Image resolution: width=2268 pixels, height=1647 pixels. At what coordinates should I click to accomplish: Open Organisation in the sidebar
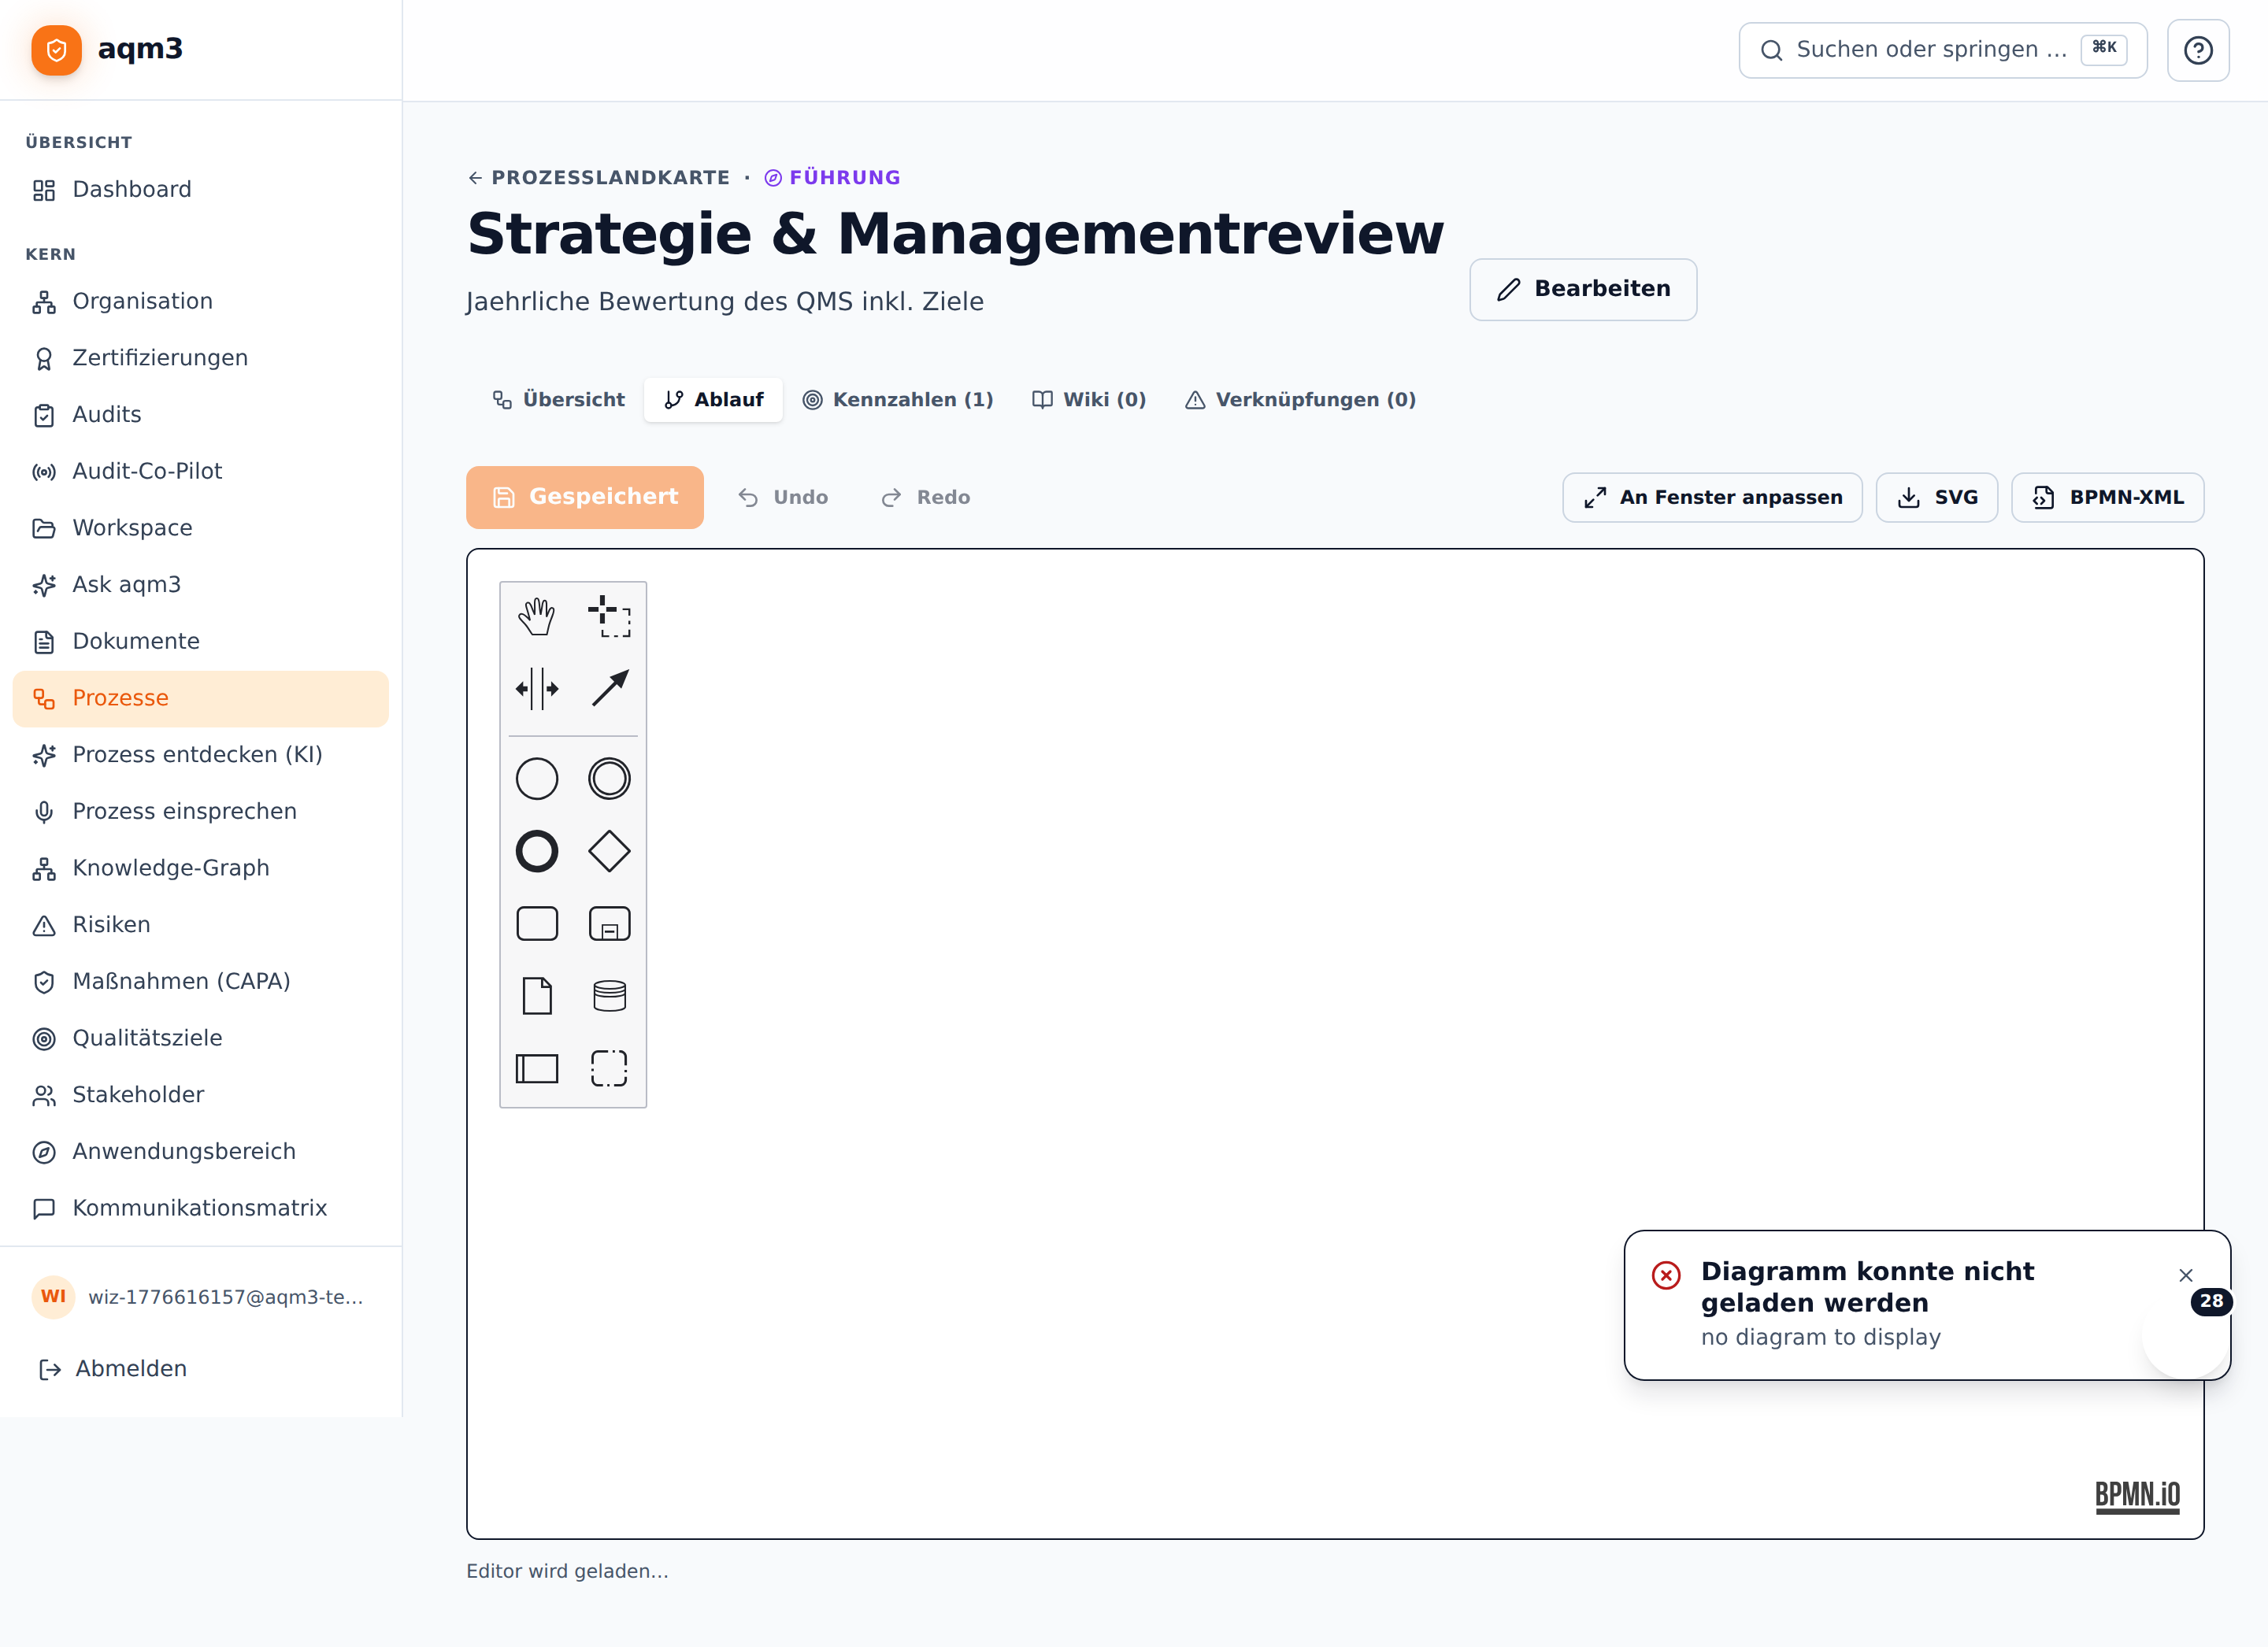(x=200, y=302)
